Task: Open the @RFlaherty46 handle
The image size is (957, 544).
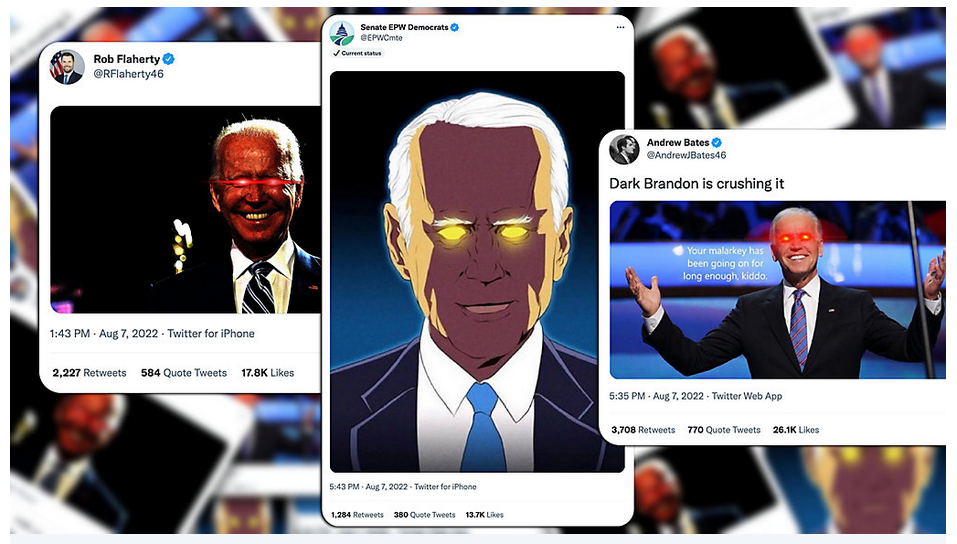Action: click(x=128, y=74)
